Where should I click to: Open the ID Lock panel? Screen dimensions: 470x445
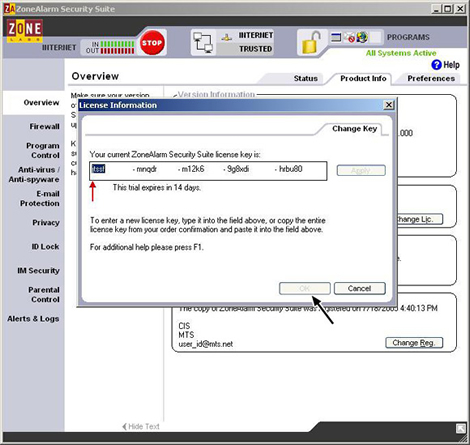pos(45,246)
